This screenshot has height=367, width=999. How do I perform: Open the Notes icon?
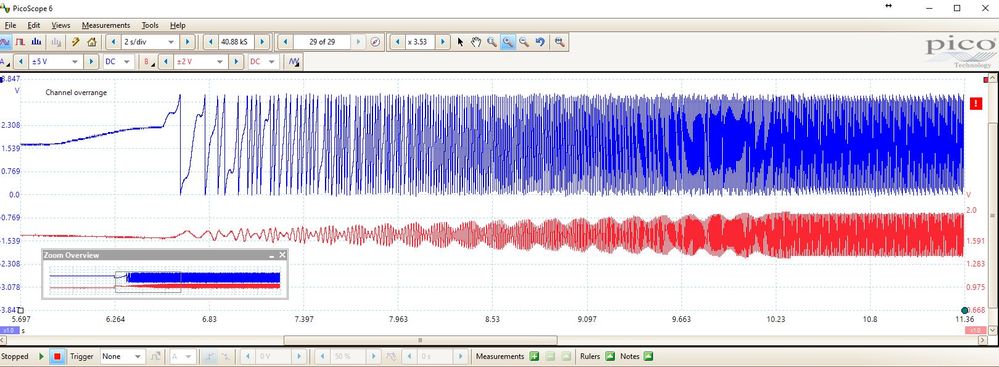pos(648,357)
